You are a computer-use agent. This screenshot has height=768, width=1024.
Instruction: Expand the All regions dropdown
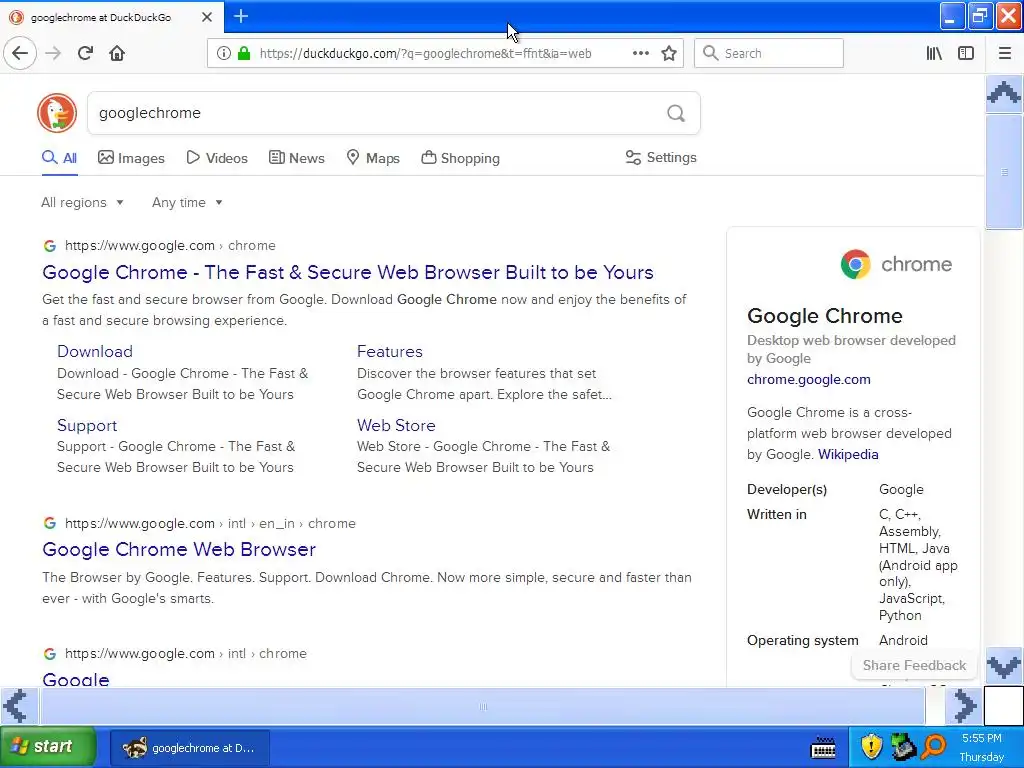82,202
